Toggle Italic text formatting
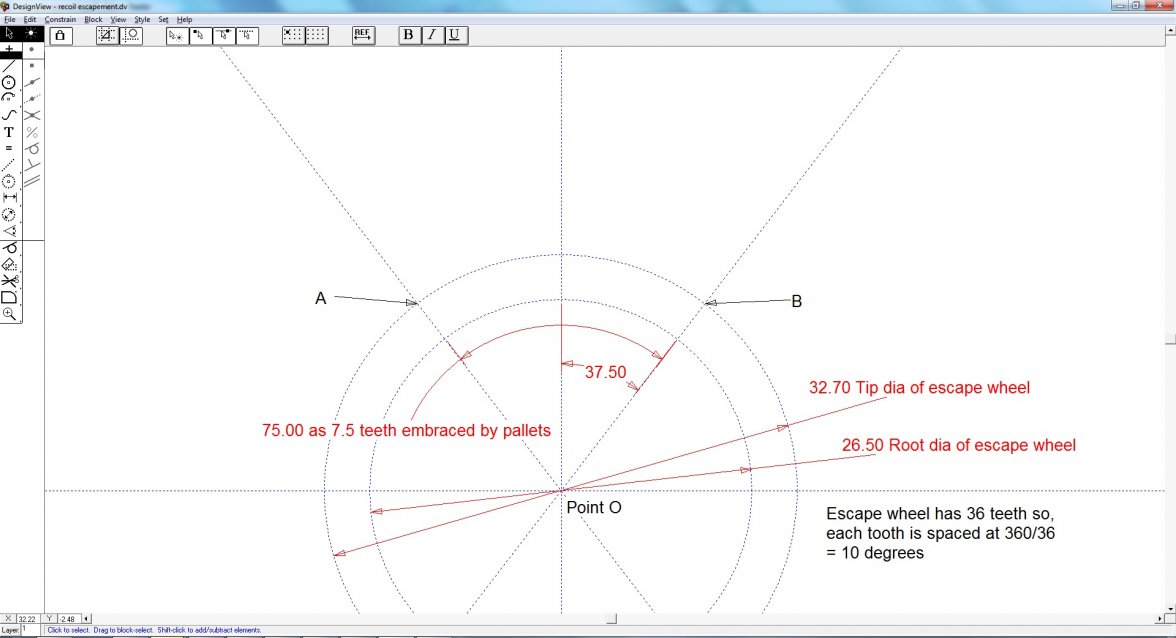Image resolution: width=1176 pixels, height=638 pixels. 431,35
